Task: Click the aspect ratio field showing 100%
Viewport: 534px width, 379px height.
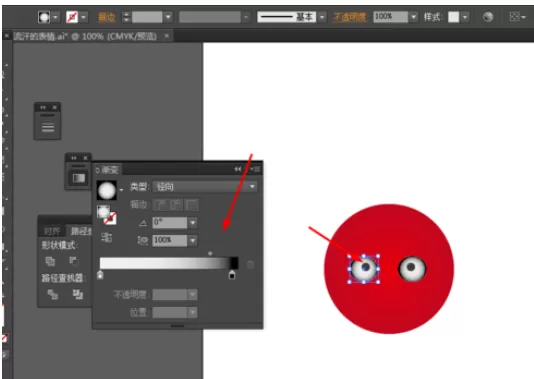Action: pyautogui.click(x=170, y=240)
